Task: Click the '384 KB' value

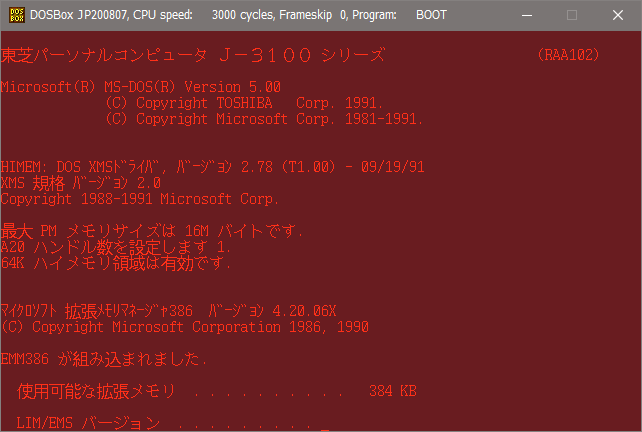Action: coord(393,391)
